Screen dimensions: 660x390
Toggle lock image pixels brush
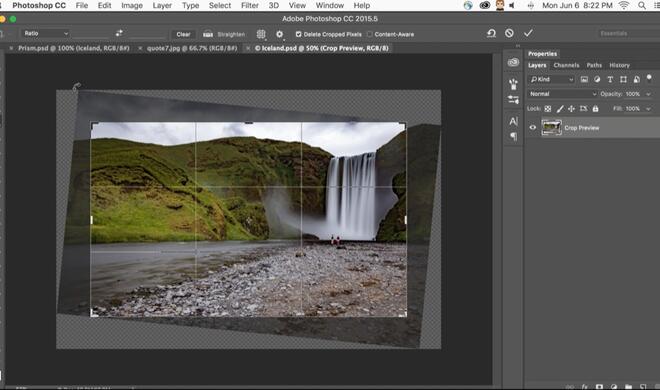[x=560, y=109]
